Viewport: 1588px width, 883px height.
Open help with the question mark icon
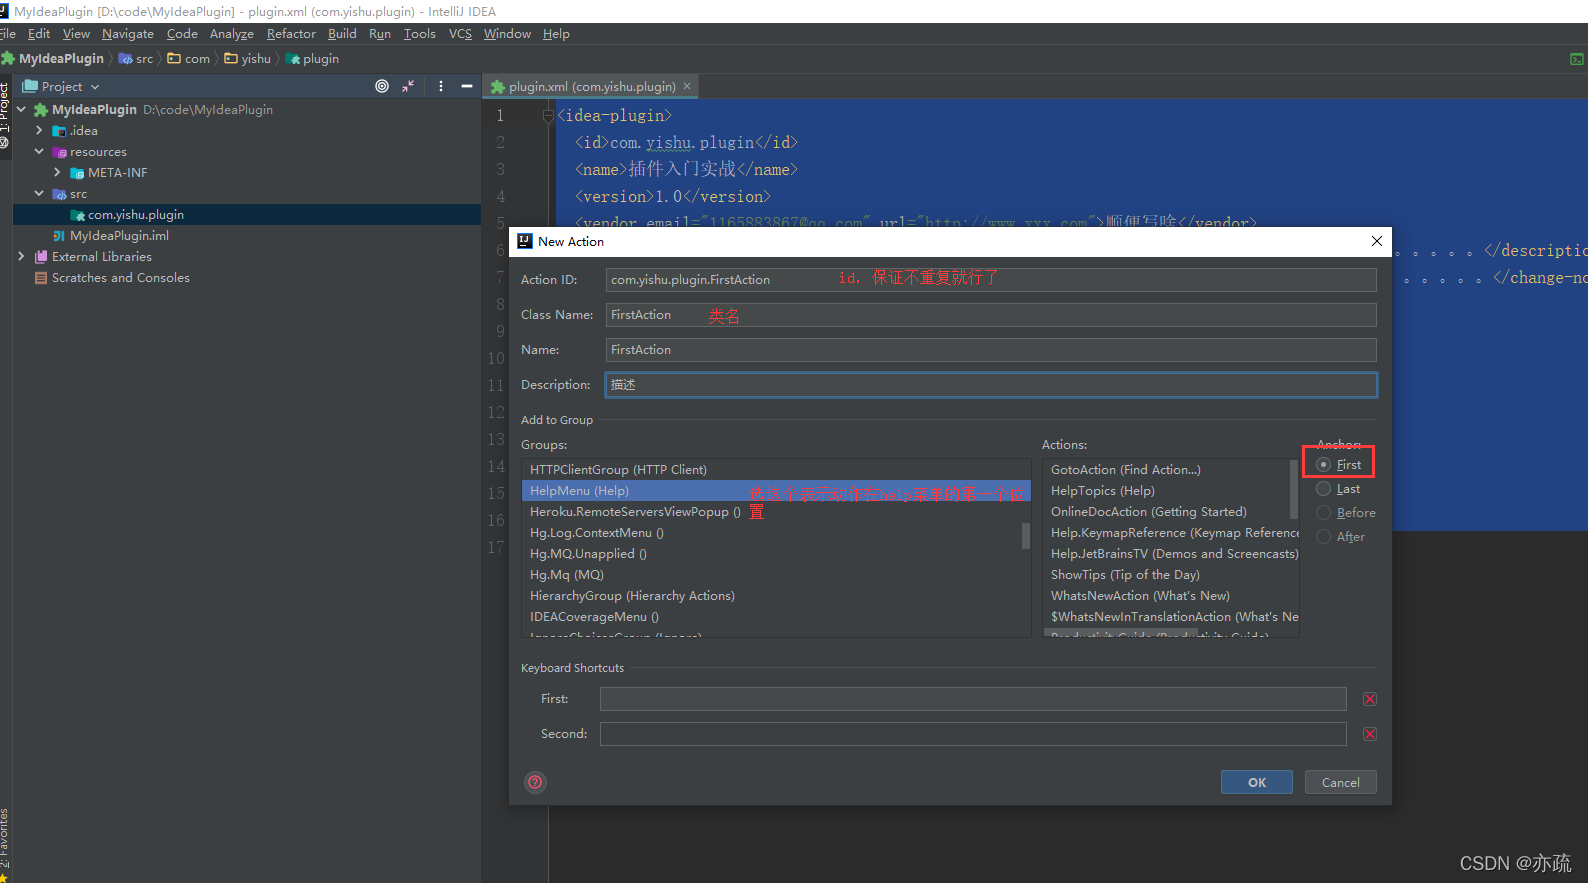(x=535, y=782)
